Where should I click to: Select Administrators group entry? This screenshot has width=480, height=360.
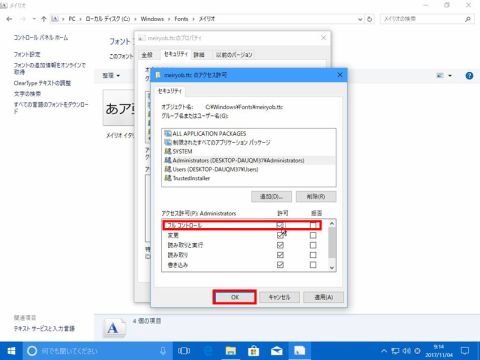[249, 160]
